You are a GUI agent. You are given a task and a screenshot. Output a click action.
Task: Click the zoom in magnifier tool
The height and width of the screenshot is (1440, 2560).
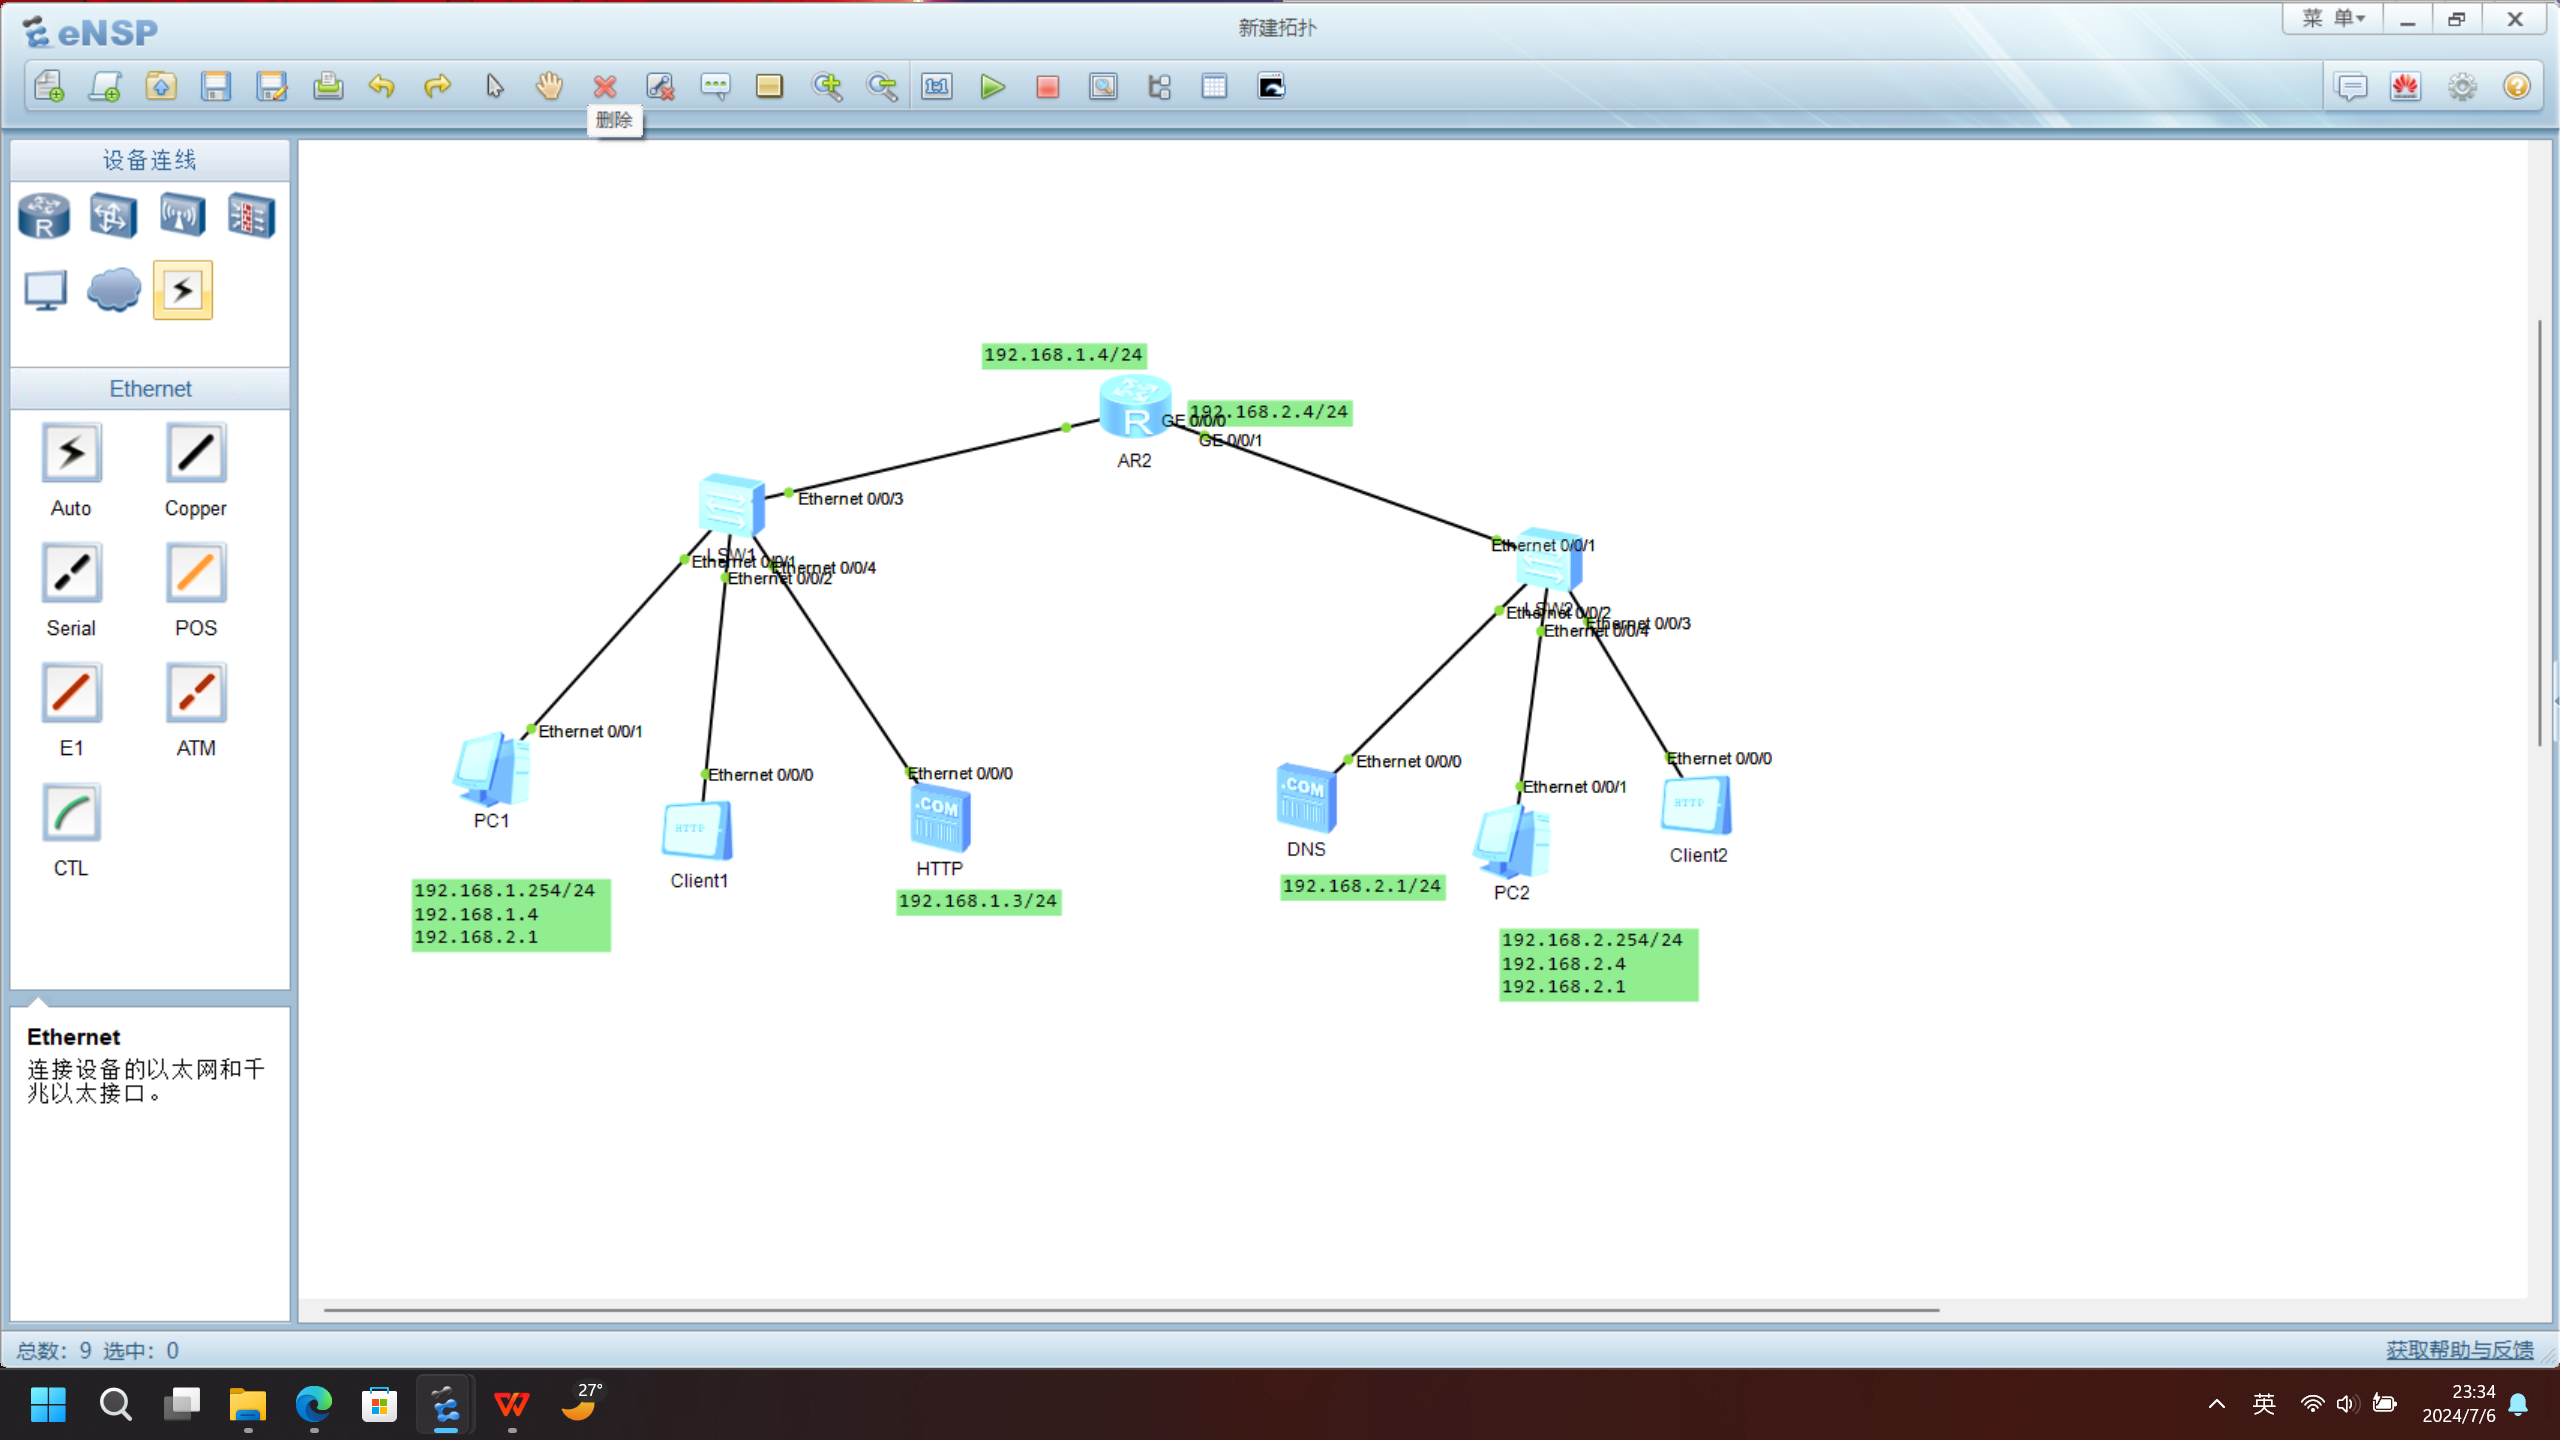[x=827, y=87]
